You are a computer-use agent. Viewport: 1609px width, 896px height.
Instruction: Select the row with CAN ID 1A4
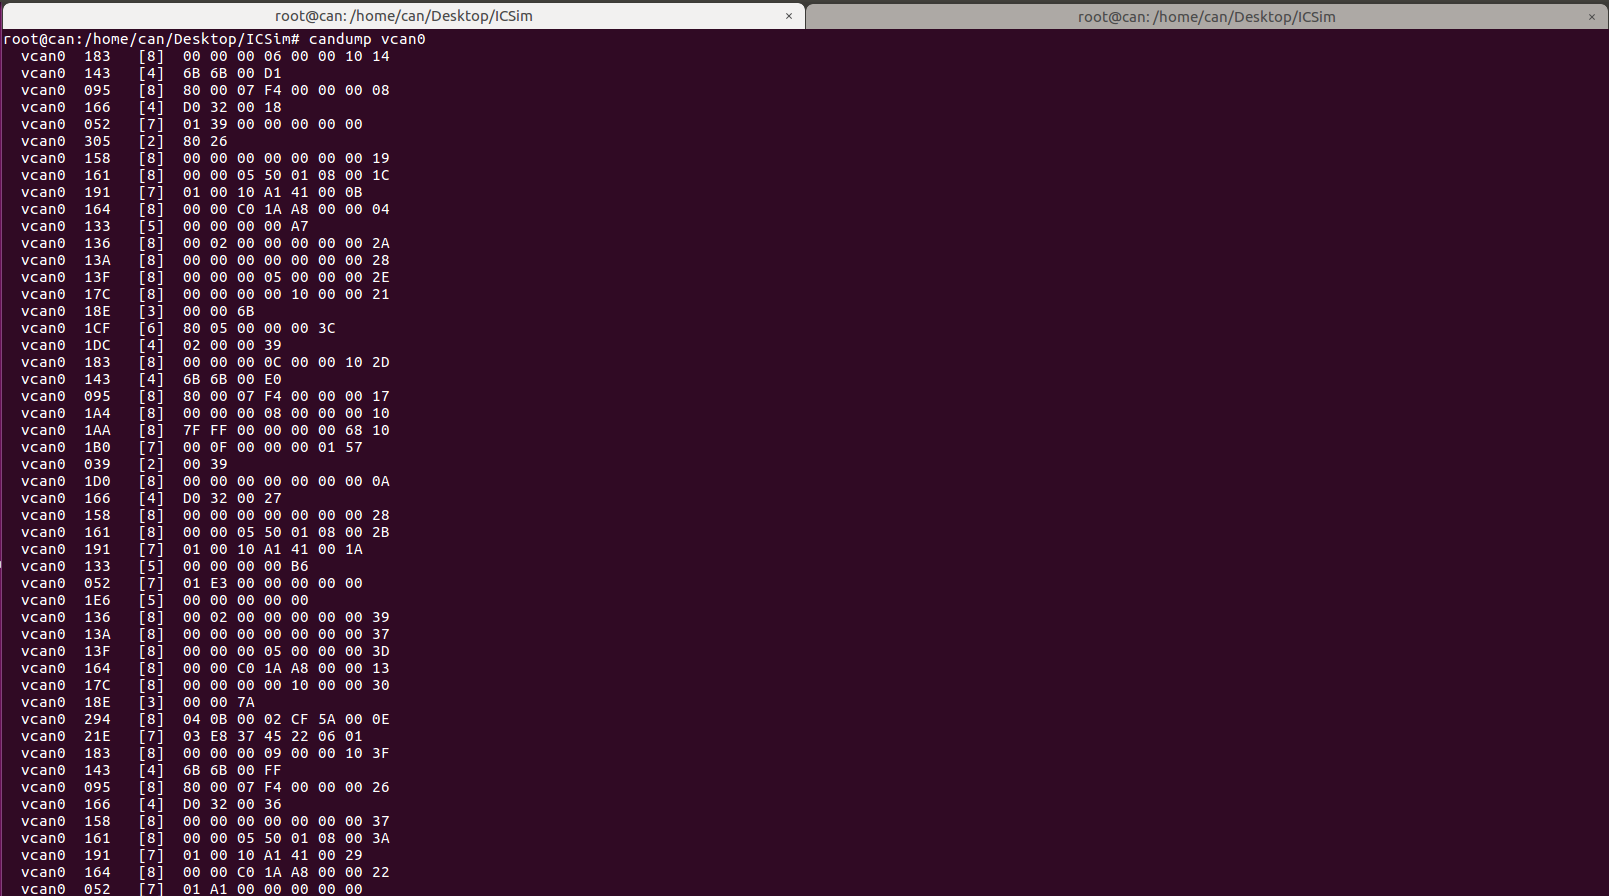point(205,413)
